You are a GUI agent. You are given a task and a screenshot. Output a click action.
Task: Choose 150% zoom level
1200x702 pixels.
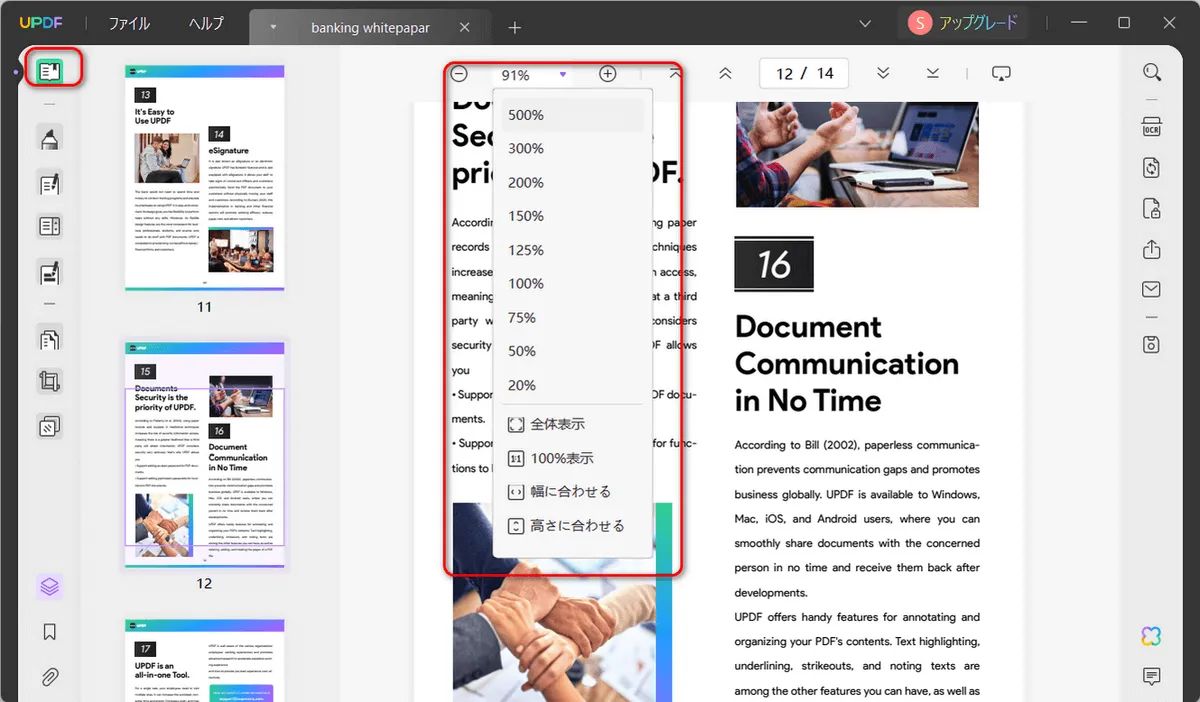tap(573, 216)
